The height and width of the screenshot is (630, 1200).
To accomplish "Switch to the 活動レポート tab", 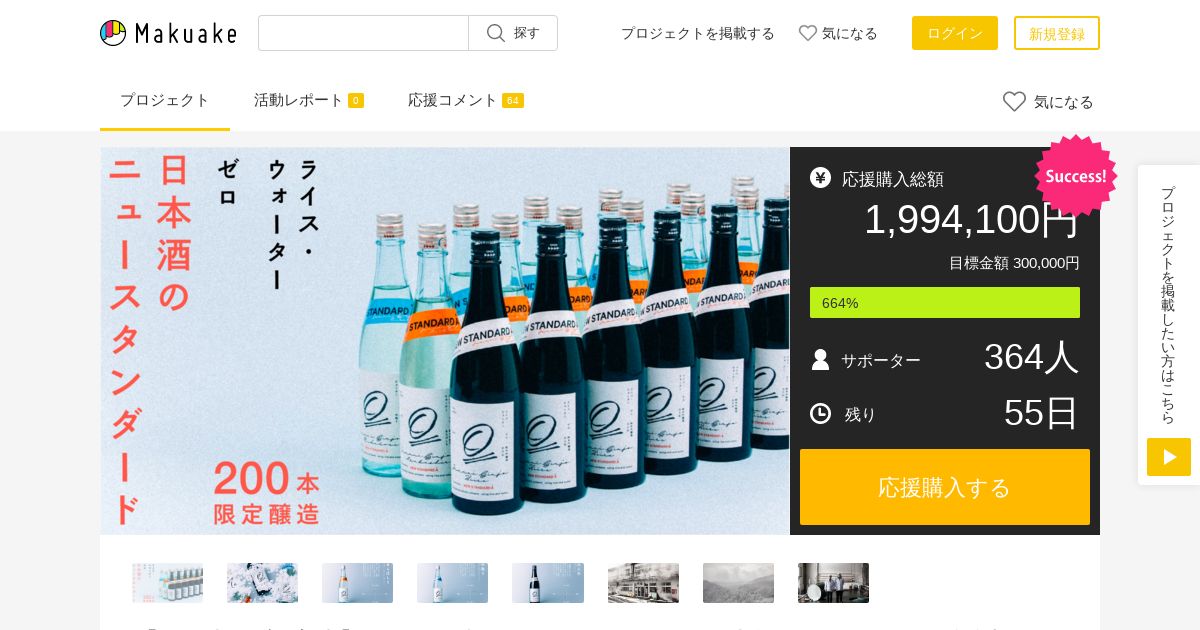I will pos(309,100).
